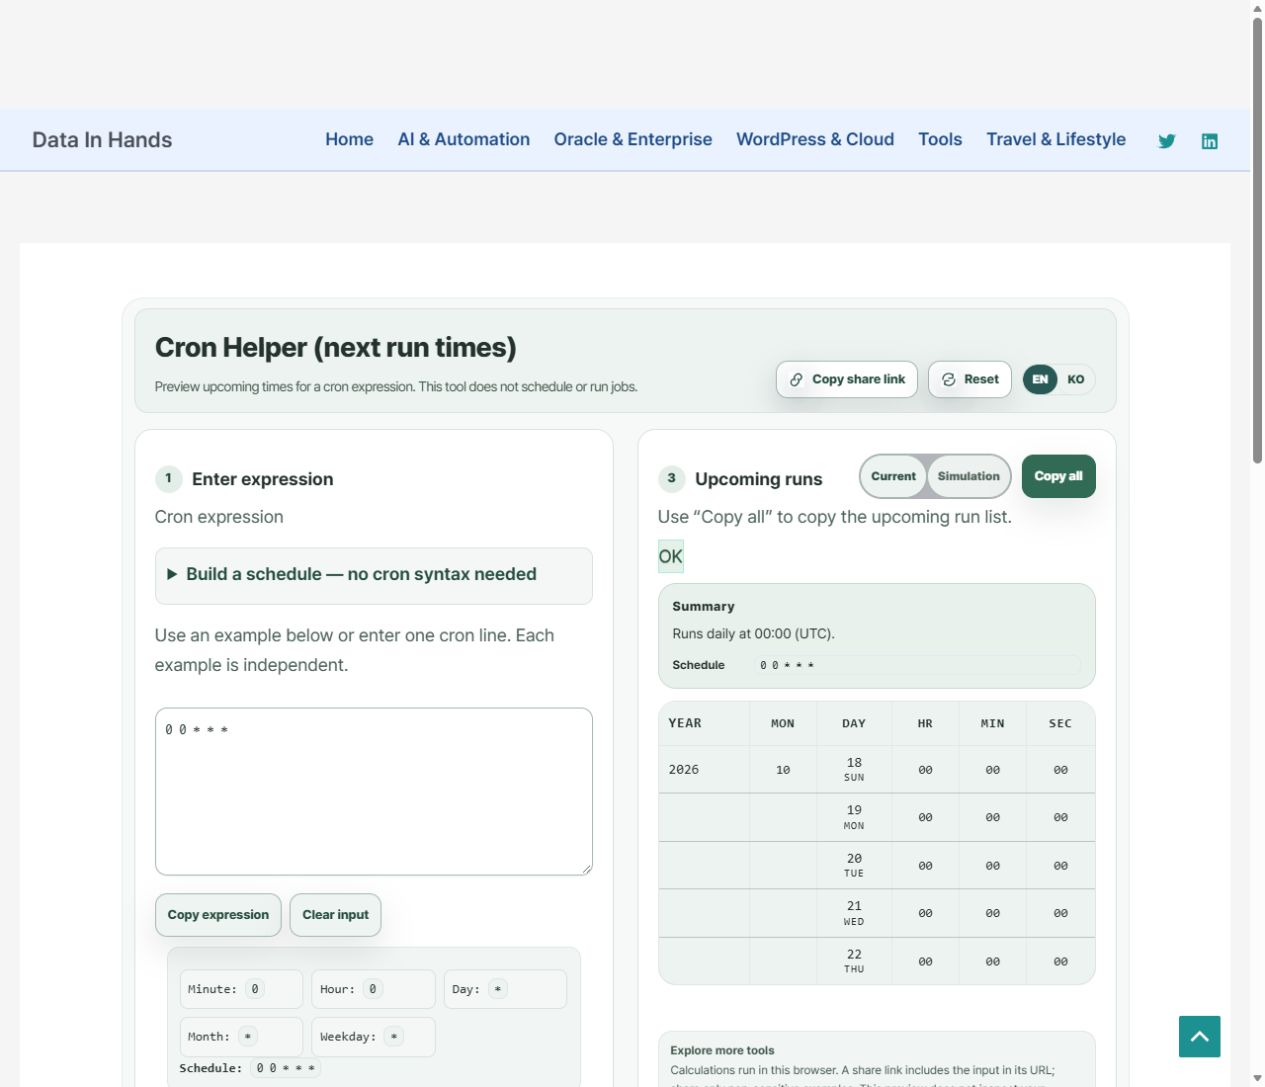The height and width of the screenshot is (1087, 1265).
Task: Click the Clear input button
Action: [335, 915]
